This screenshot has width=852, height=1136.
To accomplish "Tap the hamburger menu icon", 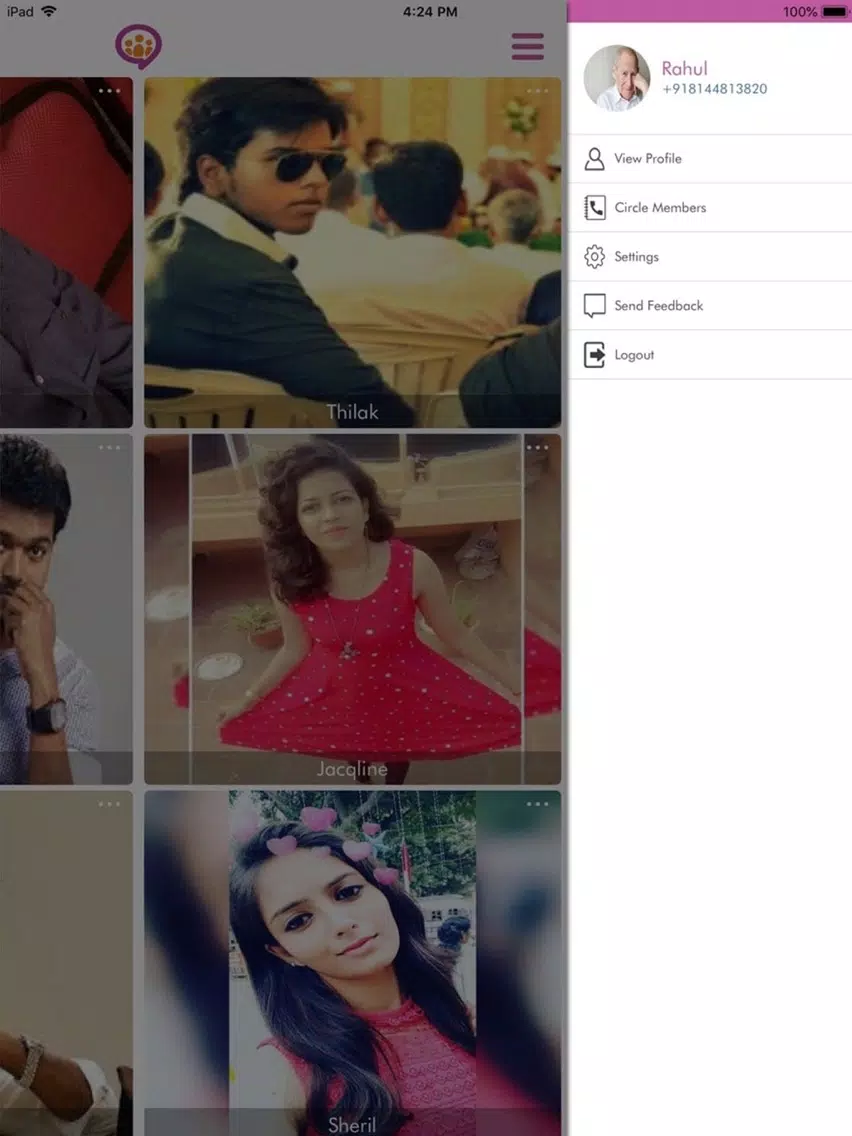I will pyautogui.click(x=527, y=46).
